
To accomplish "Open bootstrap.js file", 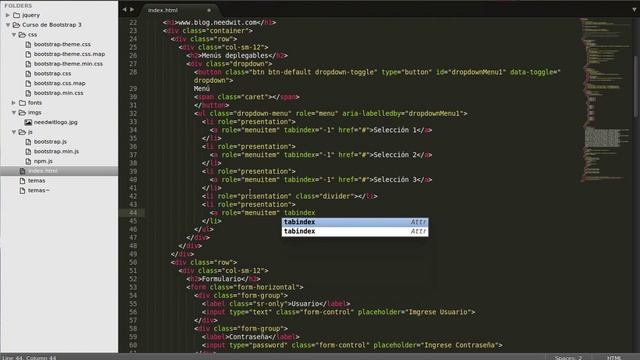I will tap(50, 142).
